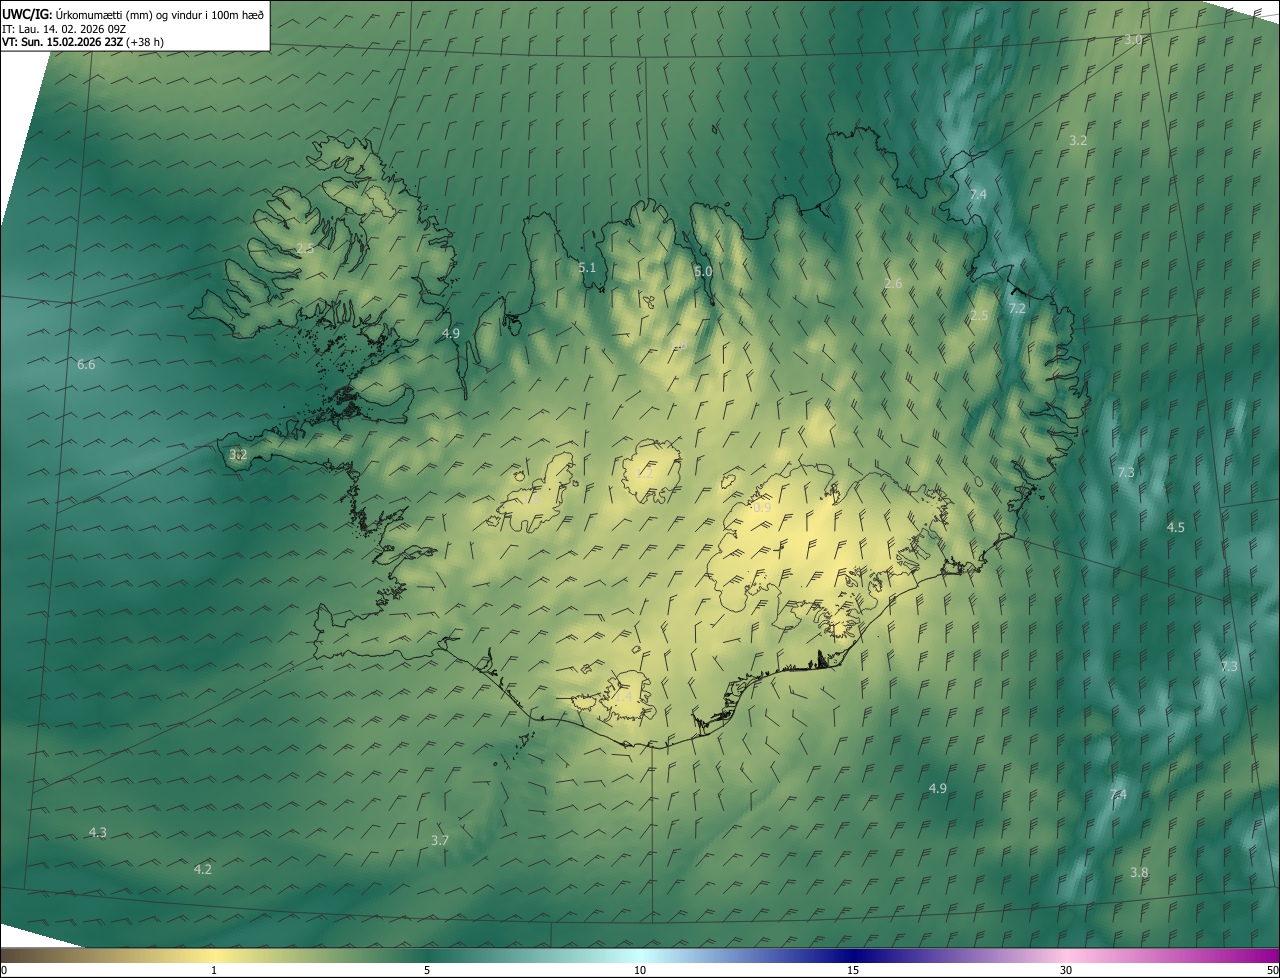Select the 5.1 value label in the north
This screenshot has height=978, width=1280.
(587, 268)
